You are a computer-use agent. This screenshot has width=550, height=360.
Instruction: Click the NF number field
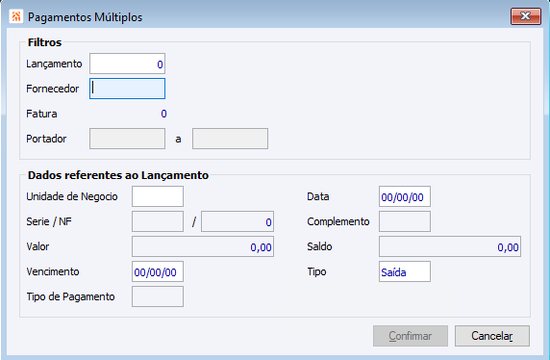point(237,221)
